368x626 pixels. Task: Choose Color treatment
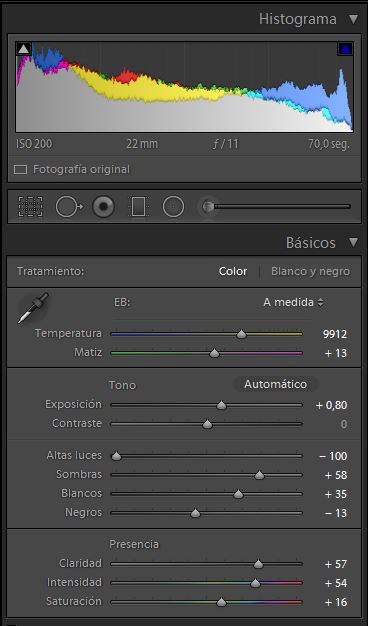[x=233, y=271]
